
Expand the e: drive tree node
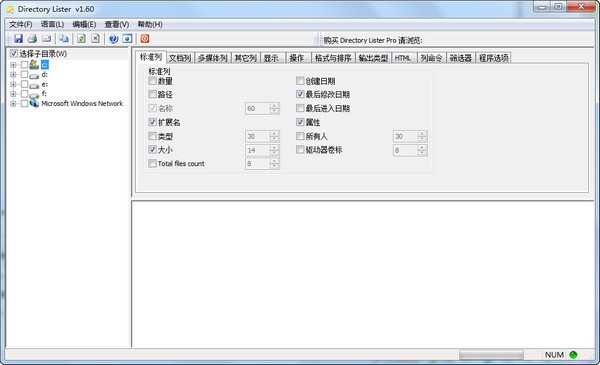click(13, 84)
